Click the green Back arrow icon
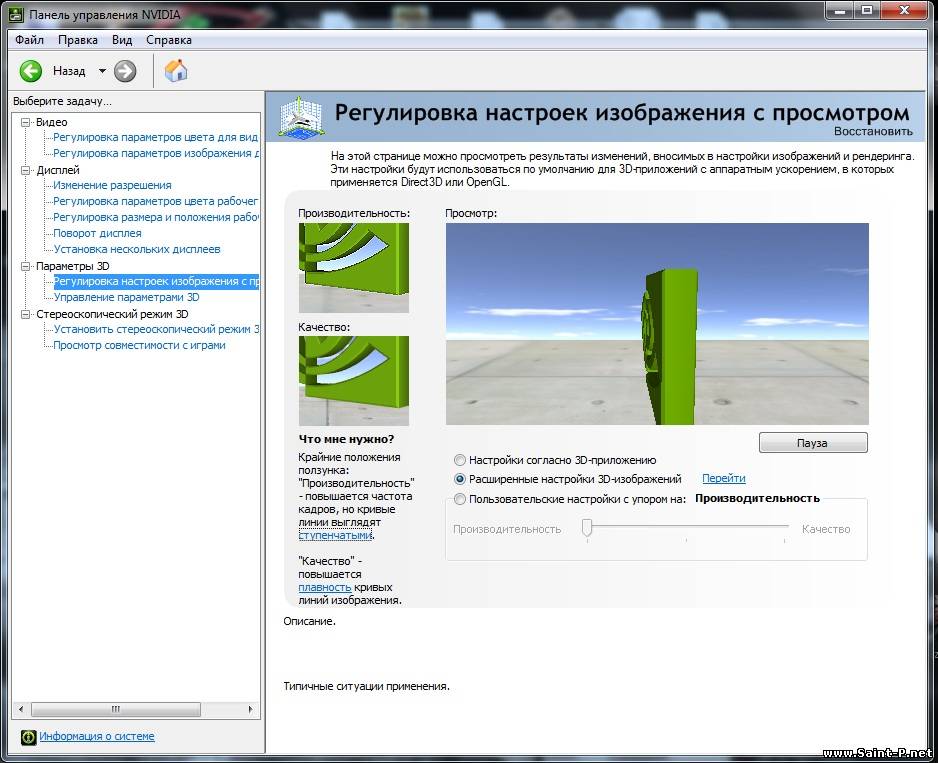 click(x=31, y=71)
